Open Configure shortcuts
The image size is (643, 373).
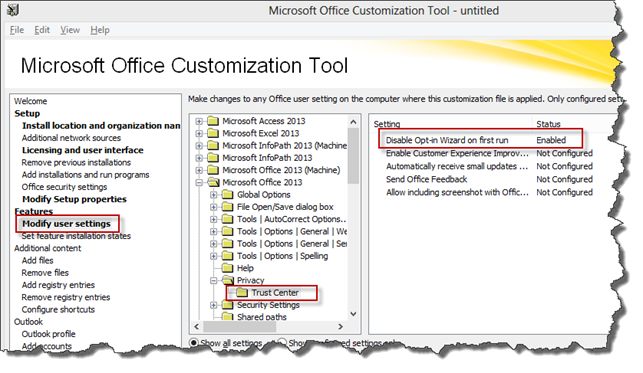pos(58,310)
